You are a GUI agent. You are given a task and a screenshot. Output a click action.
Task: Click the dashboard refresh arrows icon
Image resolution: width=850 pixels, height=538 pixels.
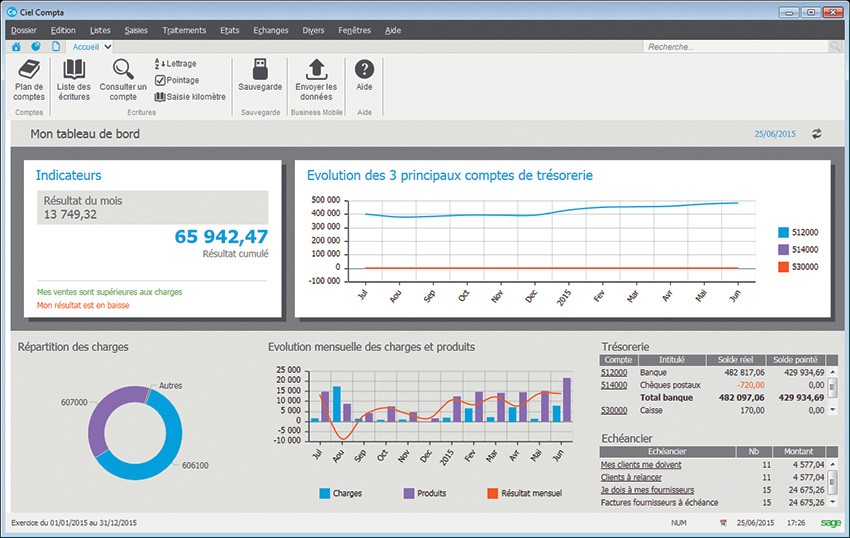[817, 134]
